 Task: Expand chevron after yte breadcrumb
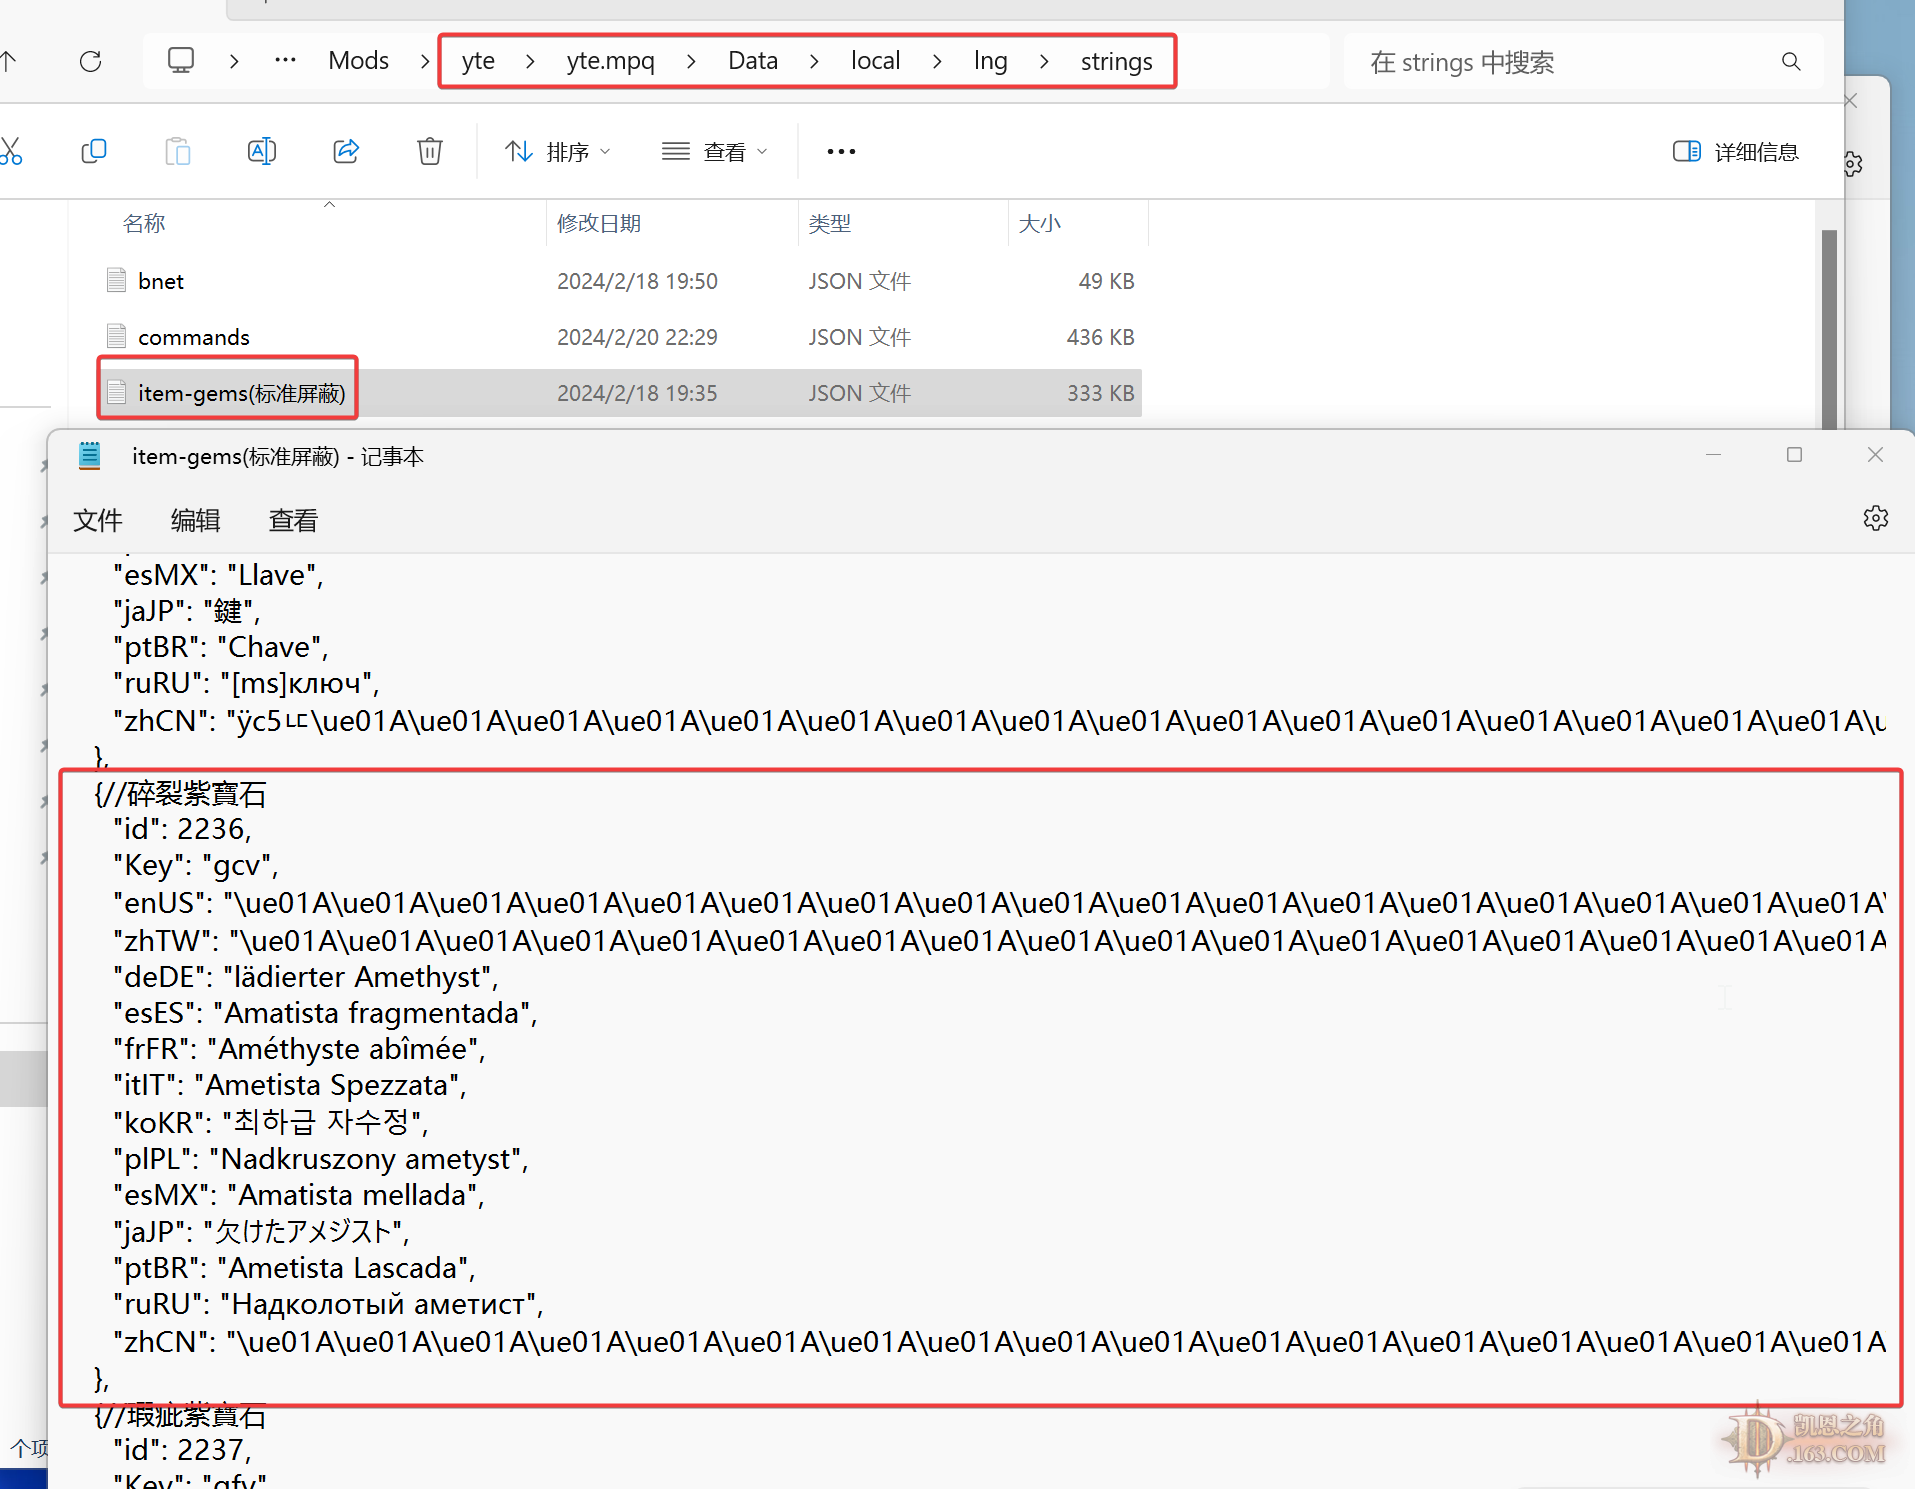pos(530,61)
